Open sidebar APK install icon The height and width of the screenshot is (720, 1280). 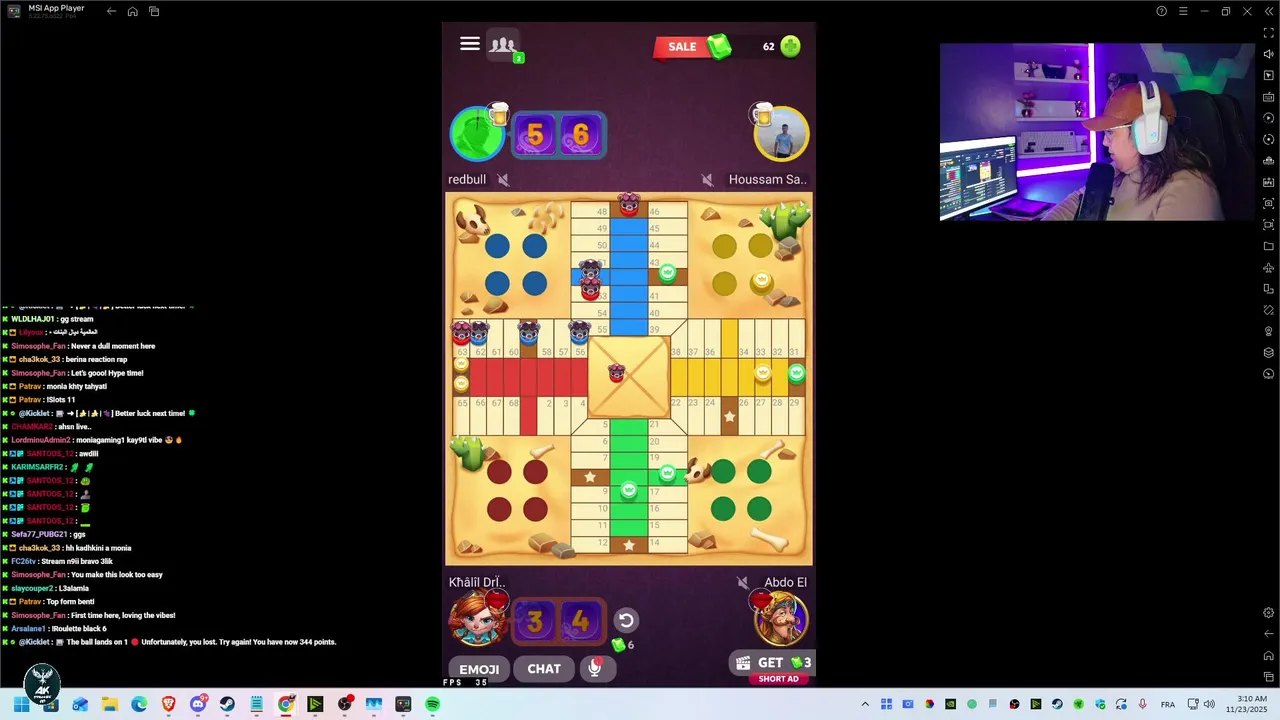1268,182
